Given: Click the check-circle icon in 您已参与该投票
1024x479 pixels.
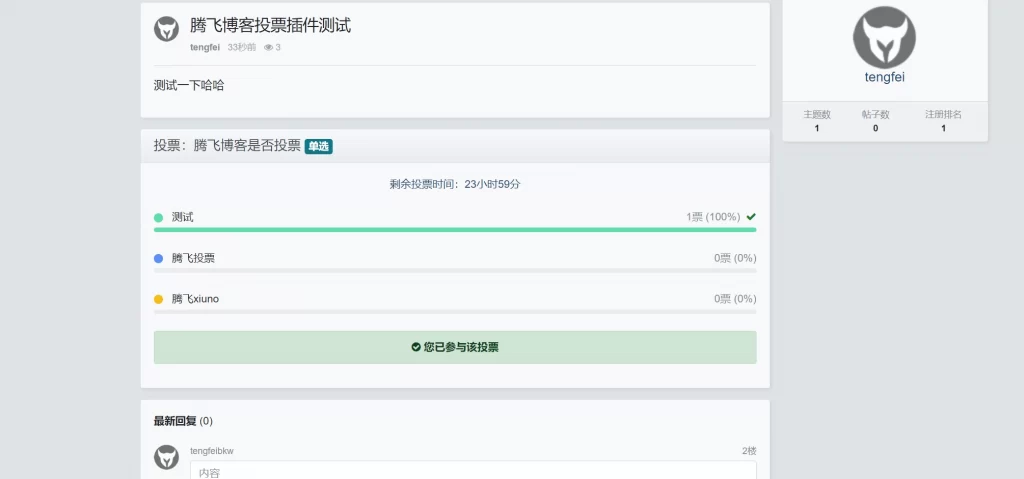Looking at the screenshot, I should [x=416, y=347].
